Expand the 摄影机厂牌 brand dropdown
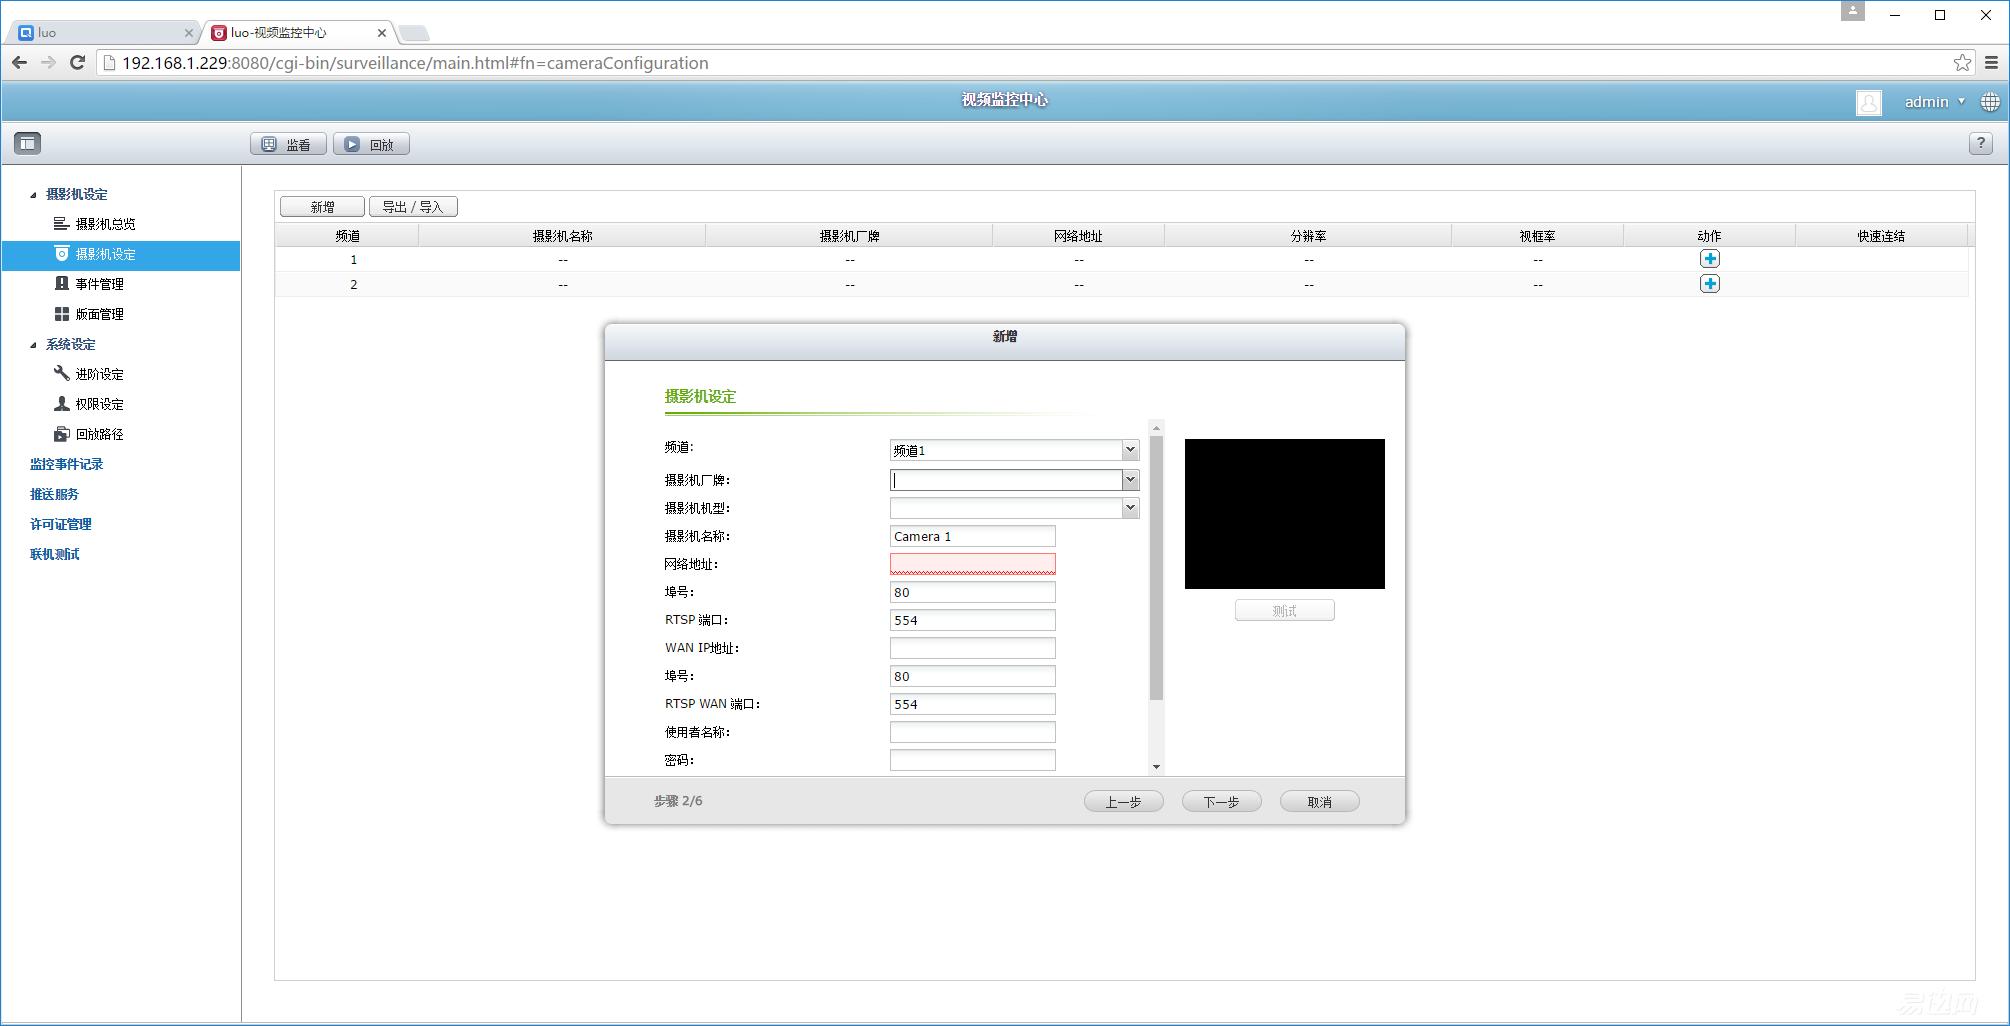Viewport: 2010px width, 1026px height. 1129,480
